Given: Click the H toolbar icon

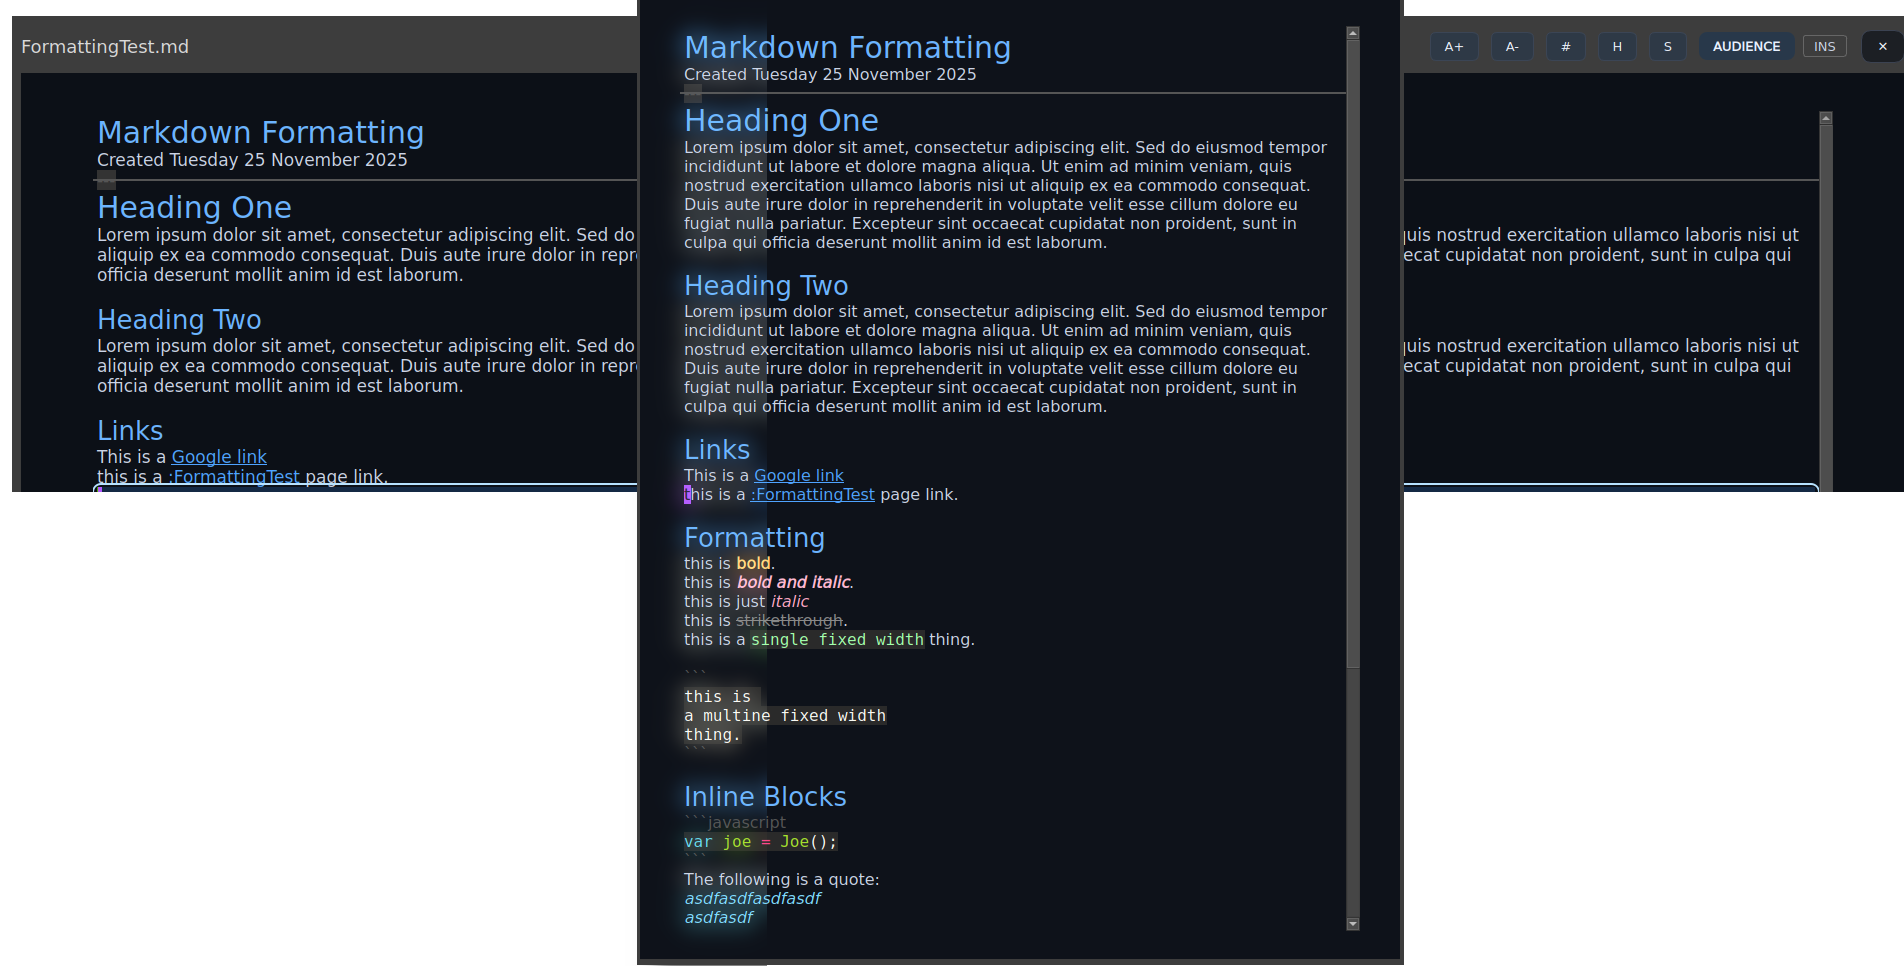Looking at the screenshot, I should [x=1616, y=46].
